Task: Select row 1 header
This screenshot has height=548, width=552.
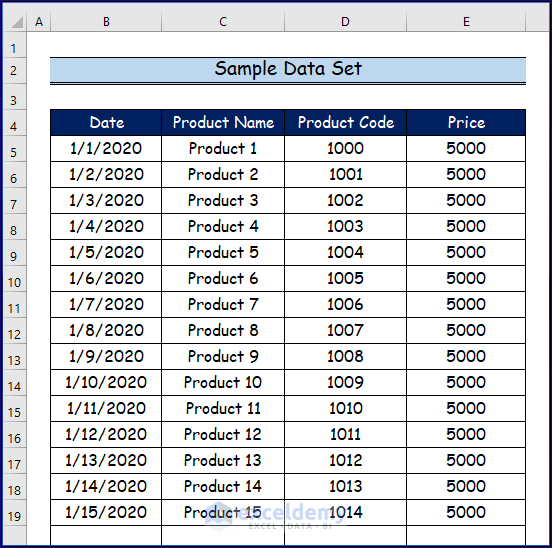Action: [14, 45]
